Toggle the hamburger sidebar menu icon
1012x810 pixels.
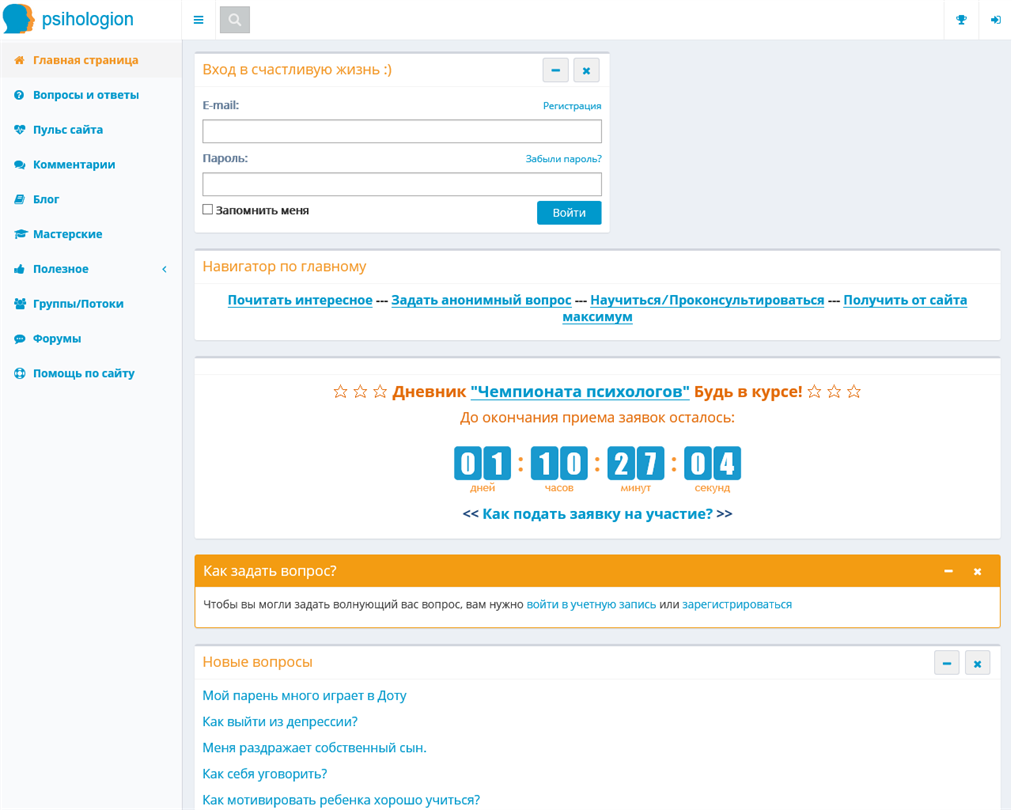[198, 20]
